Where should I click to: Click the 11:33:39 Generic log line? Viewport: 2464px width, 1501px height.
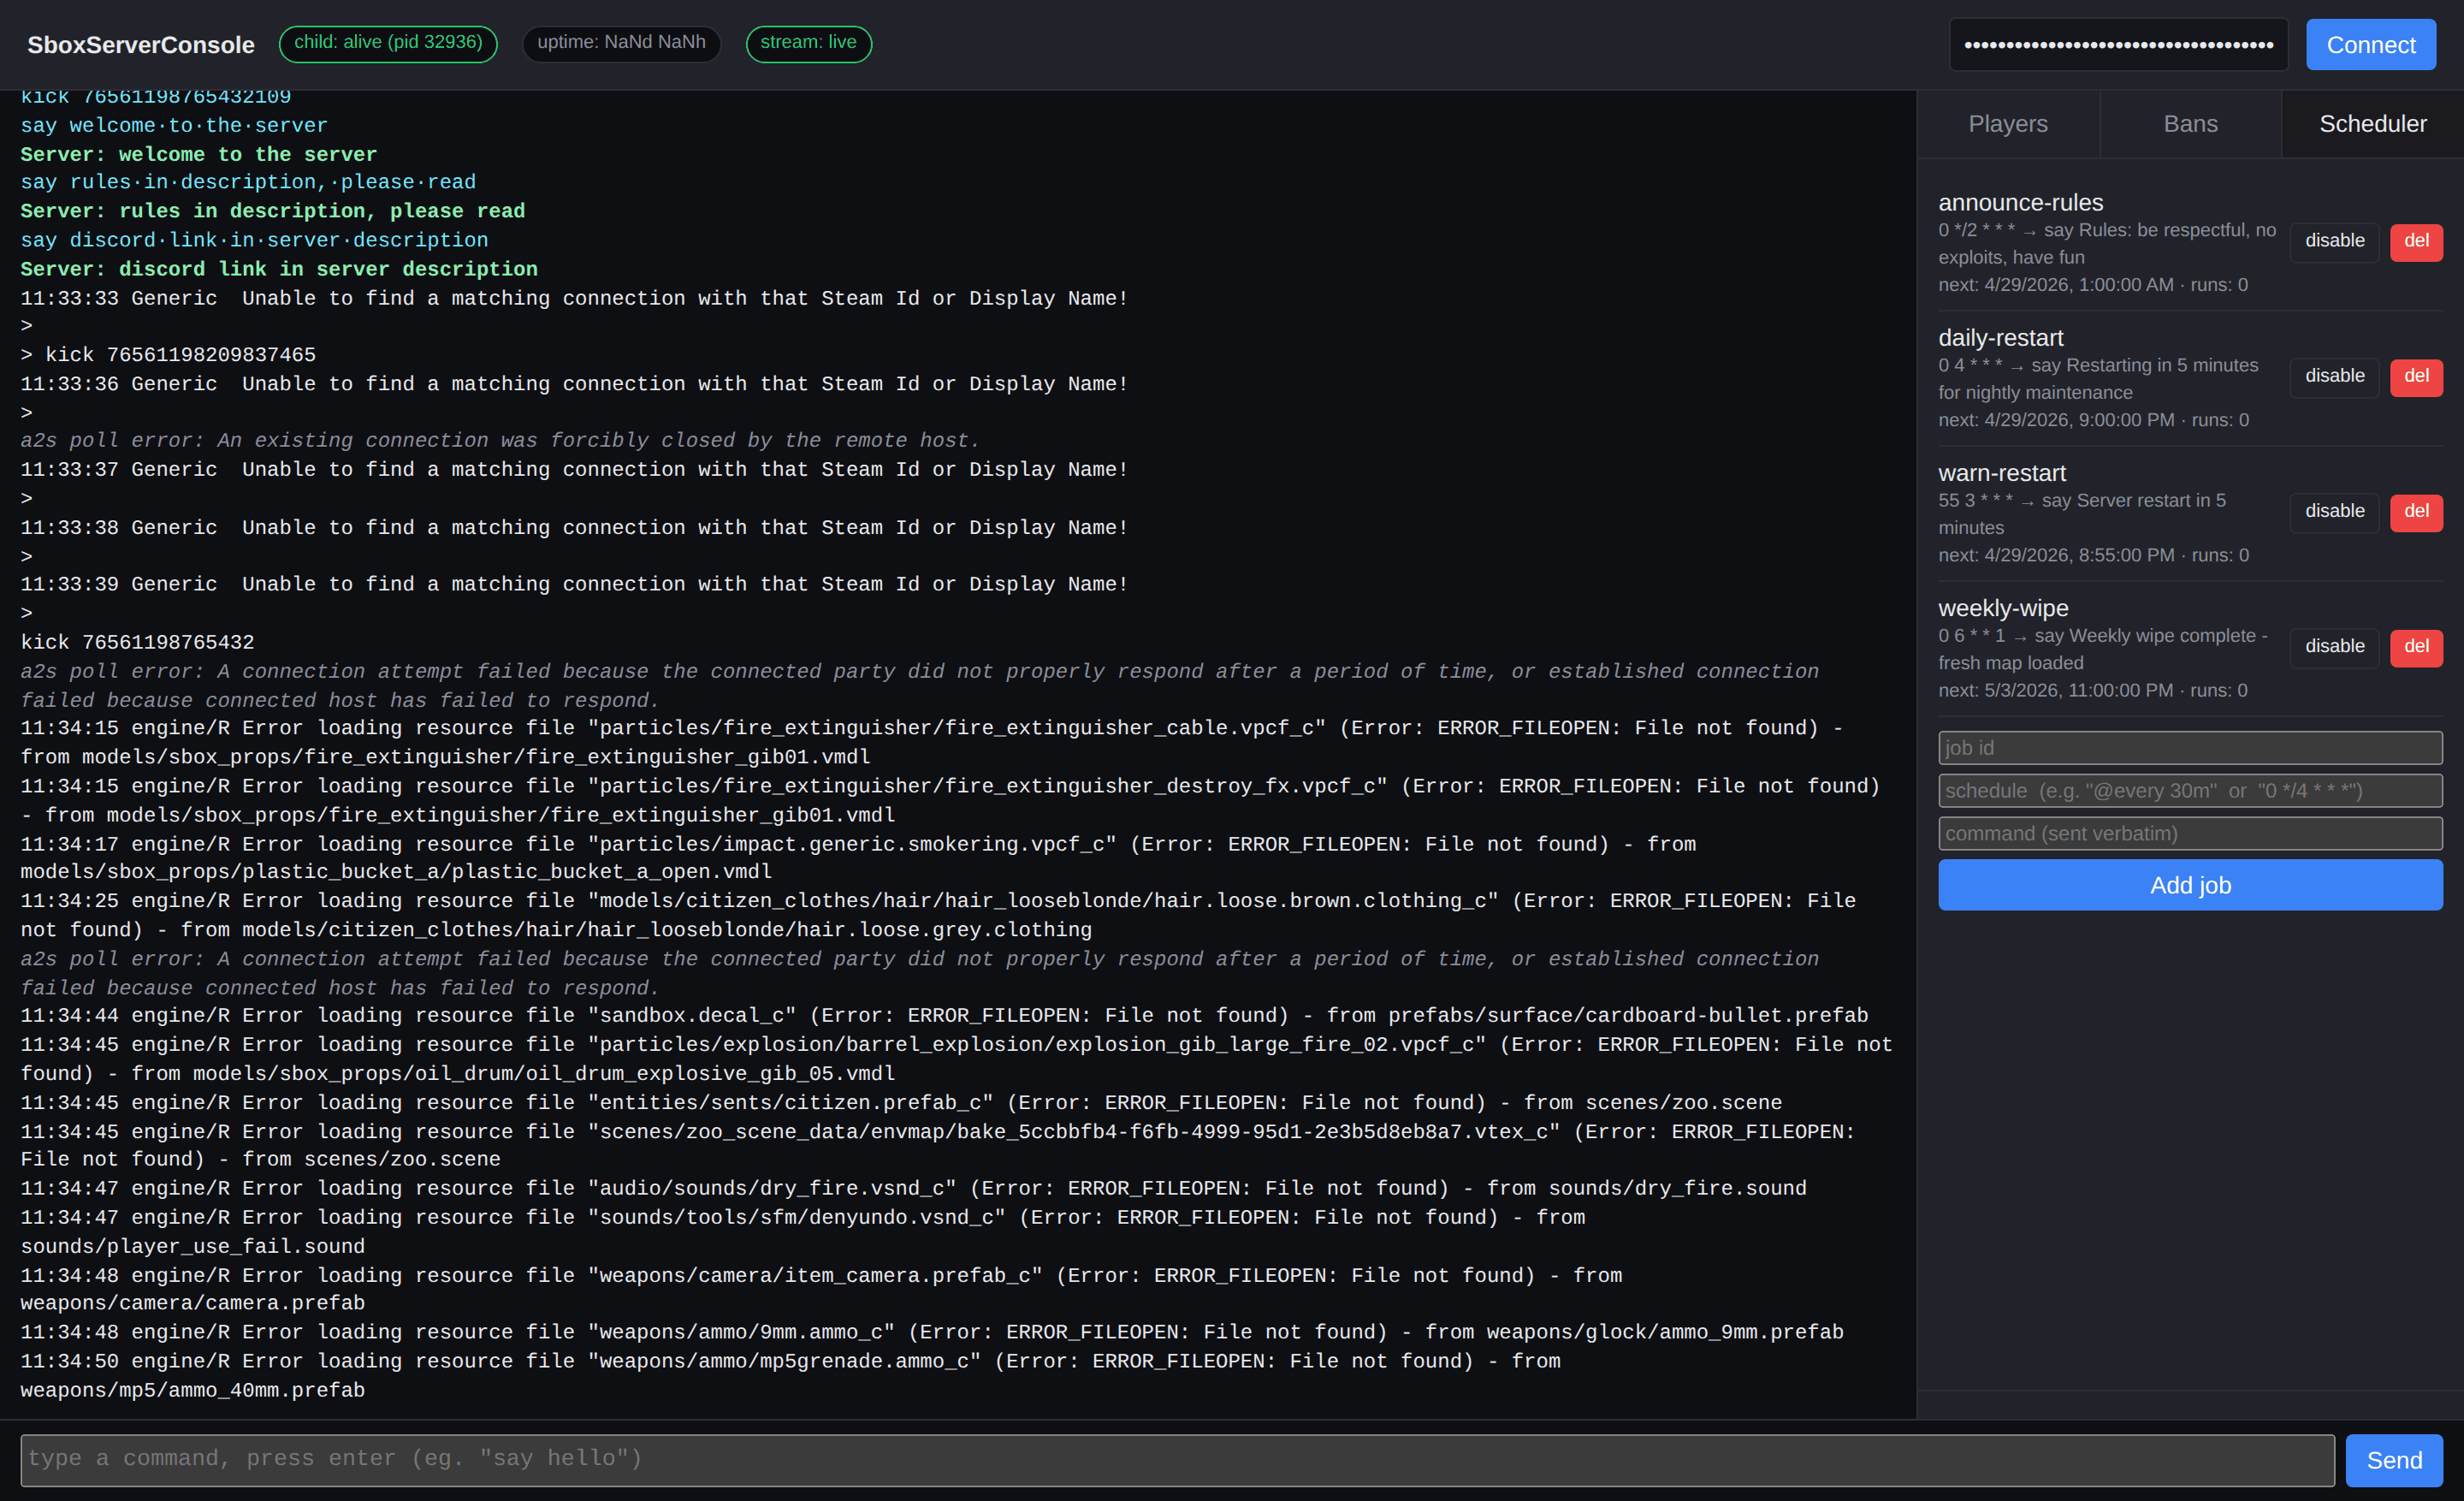[x=574, y=584]
